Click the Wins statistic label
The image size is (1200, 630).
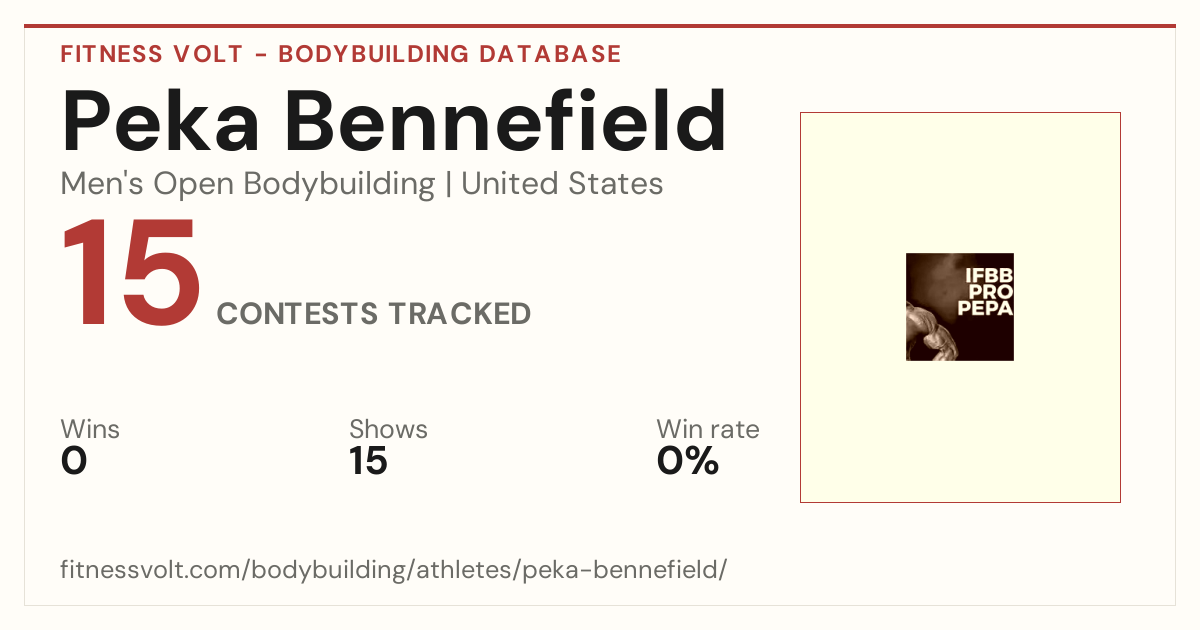pyautogui.click(x=90, y=430)
